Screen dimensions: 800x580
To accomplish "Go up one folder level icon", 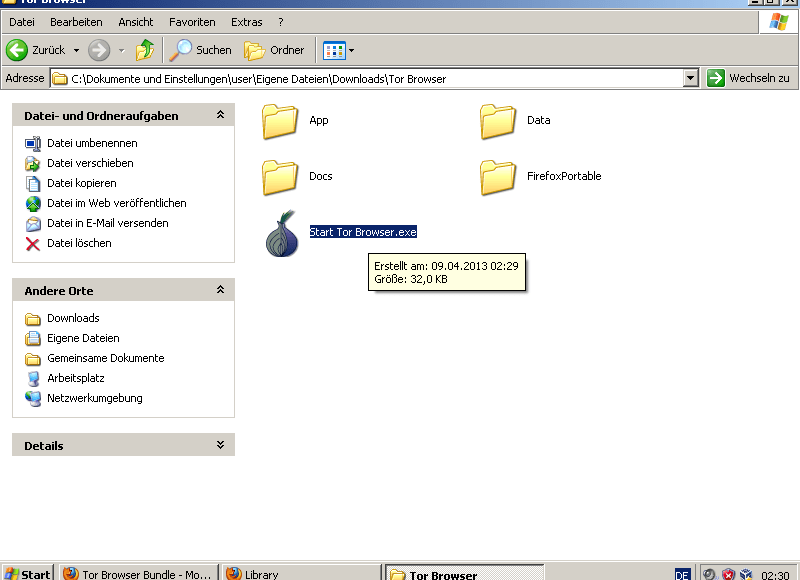I will point(145,50).
